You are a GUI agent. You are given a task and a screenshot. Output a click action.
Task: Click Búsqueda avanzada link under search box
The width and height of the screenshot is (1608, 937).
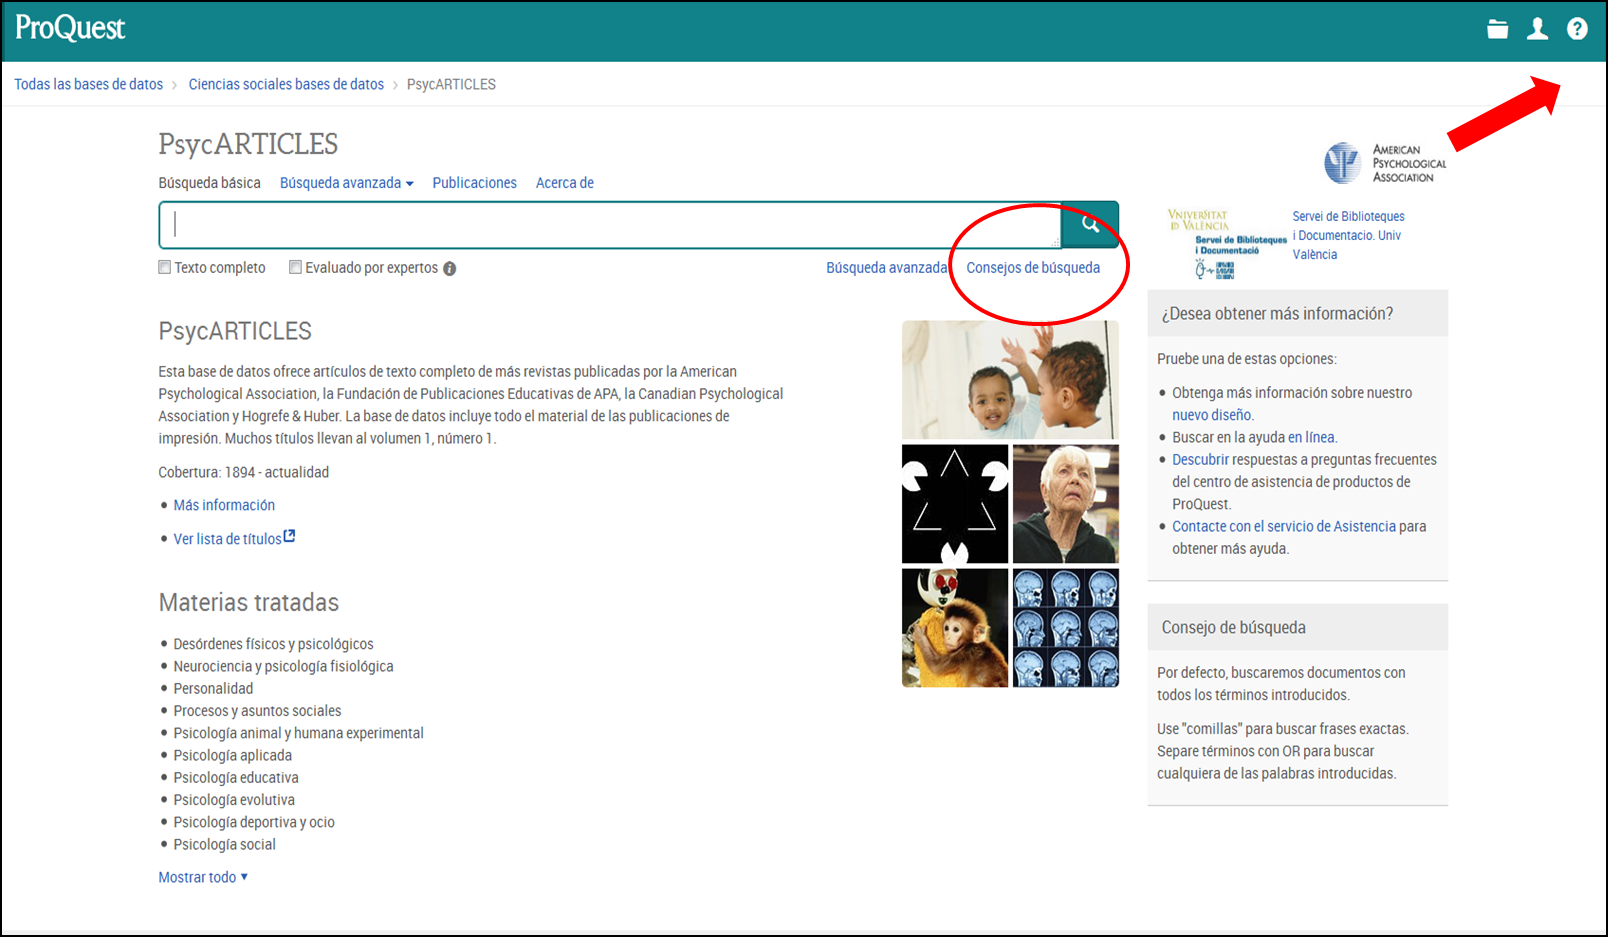(x=886, y=268)
